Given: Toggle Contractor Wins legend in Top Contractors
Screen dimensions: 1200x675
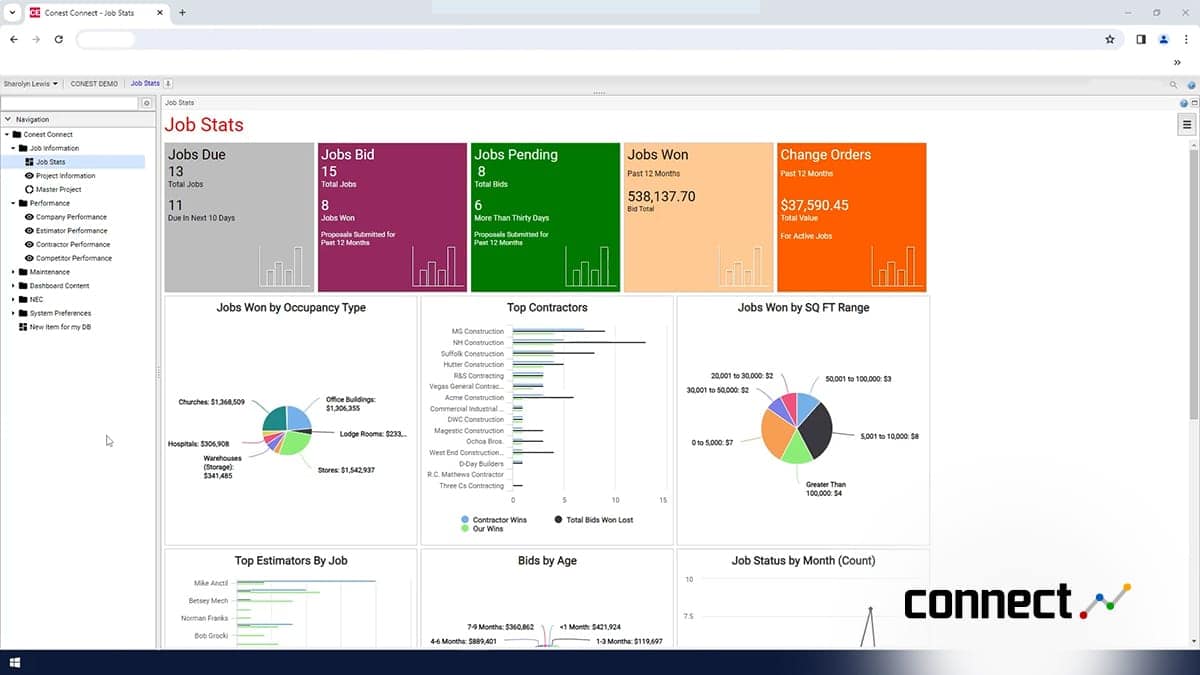Looking at the screenshot, I should point(494,520).
